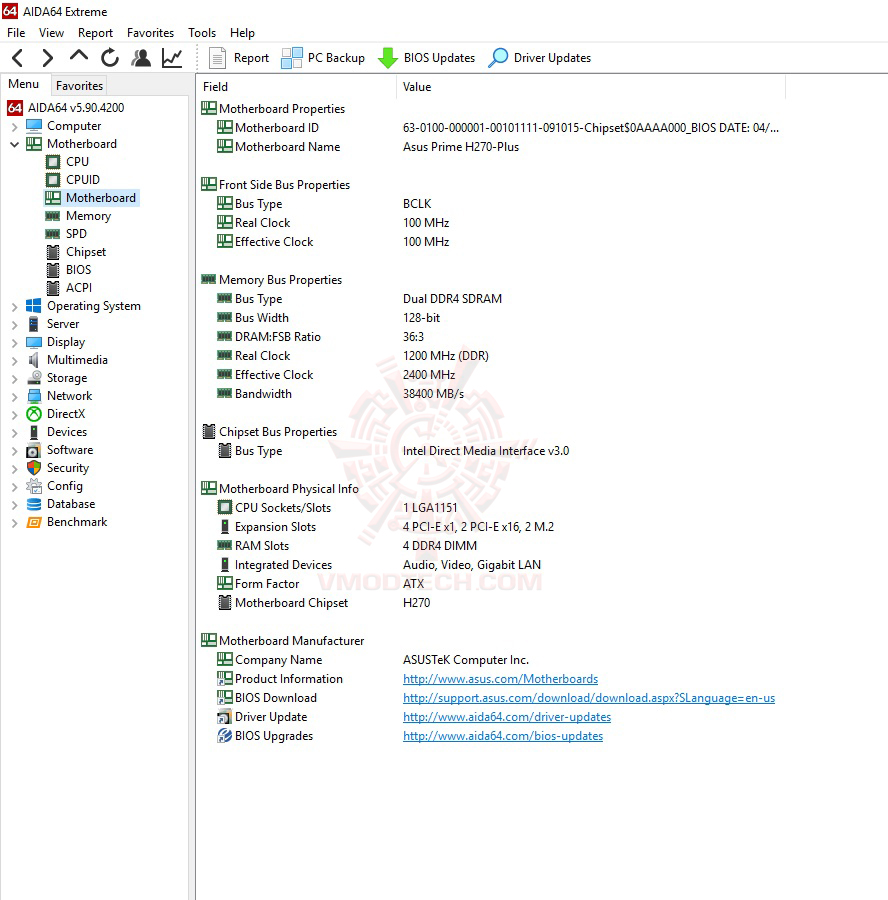
Task: Open the Report menu
Action: [x=95, y=33]
